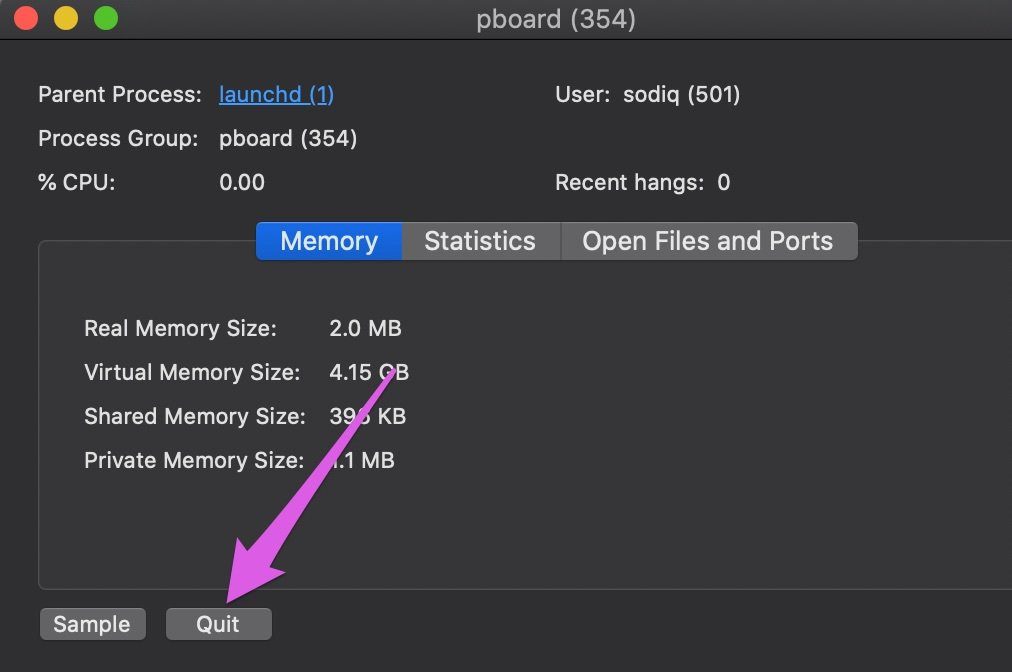Click the Virtual Memory Size value
The width and height of the screenshot is (1012, 672).
coord(369,372)
